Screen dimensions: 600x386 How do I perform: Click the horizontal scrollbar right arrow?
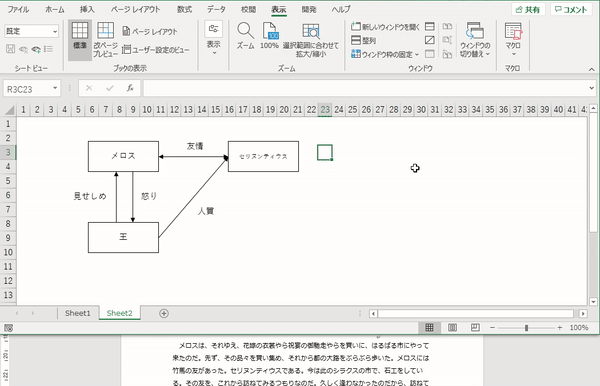pyautogui.click(x=583, y=314)
